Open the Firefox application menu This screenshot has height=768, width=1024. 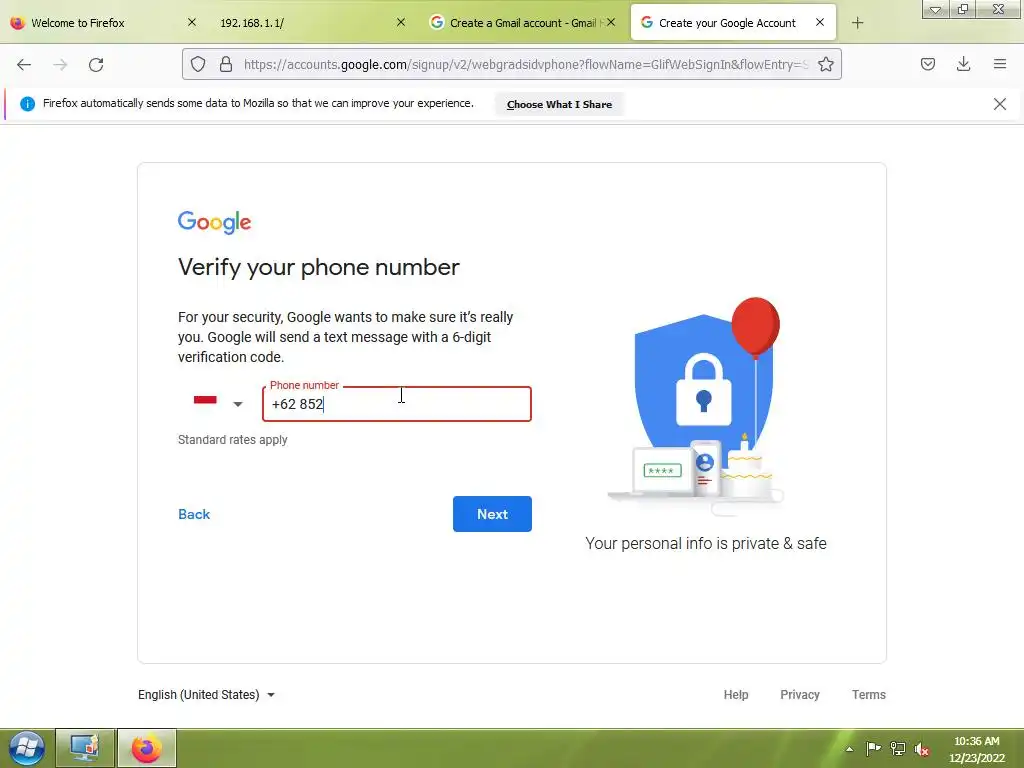(x=1000, y=64)
